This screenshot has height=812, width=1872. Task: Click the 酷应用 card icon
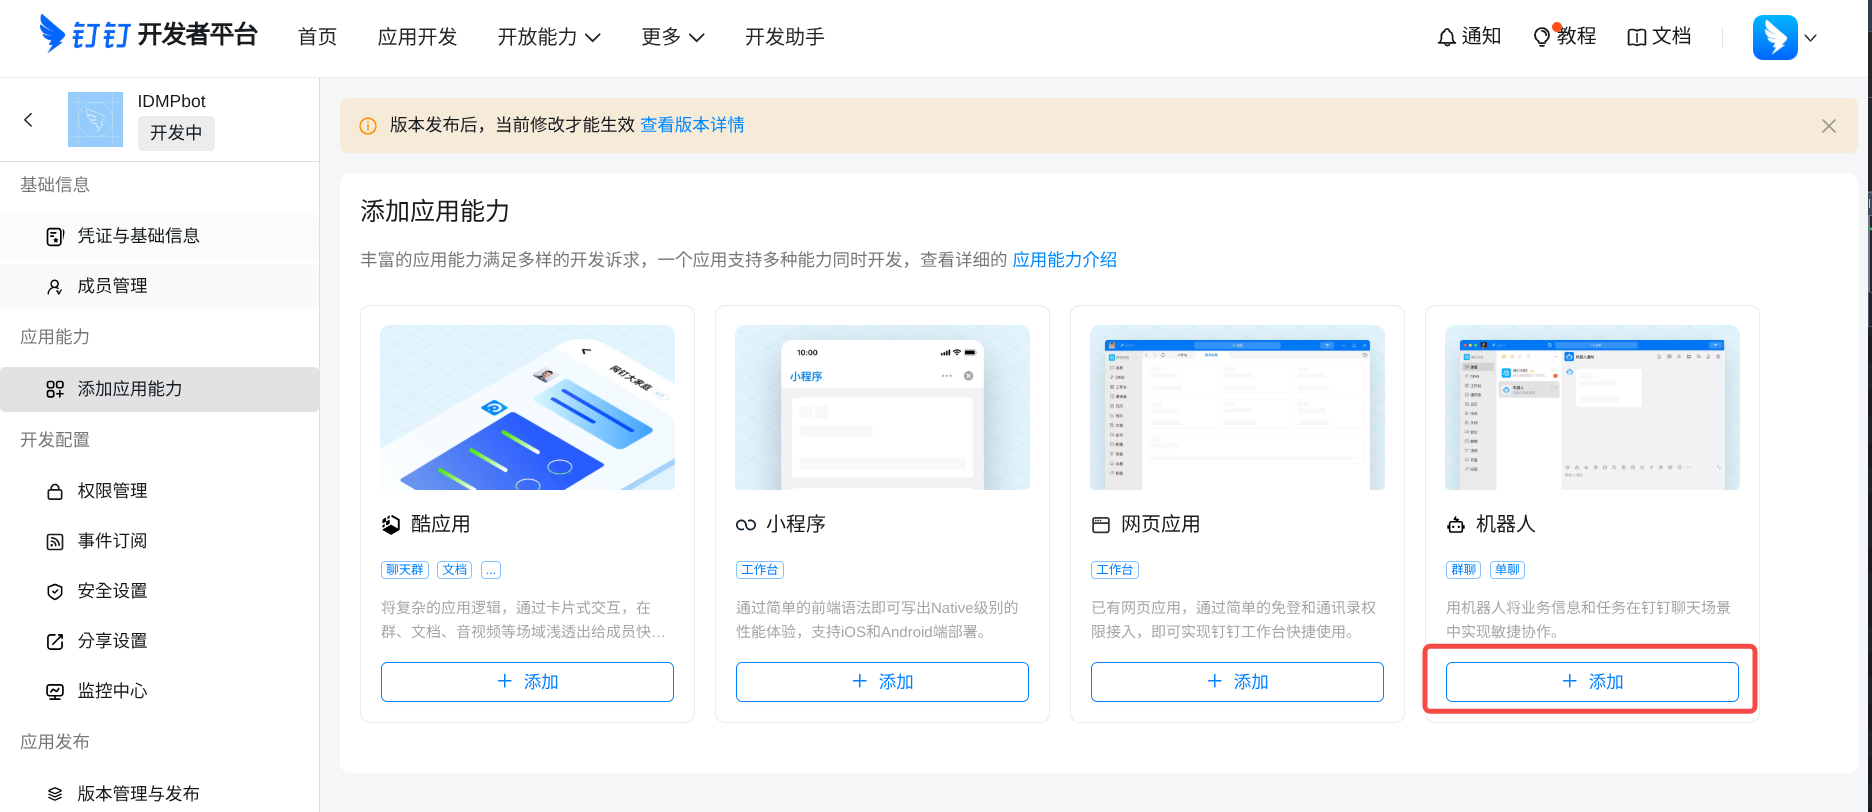391,525
